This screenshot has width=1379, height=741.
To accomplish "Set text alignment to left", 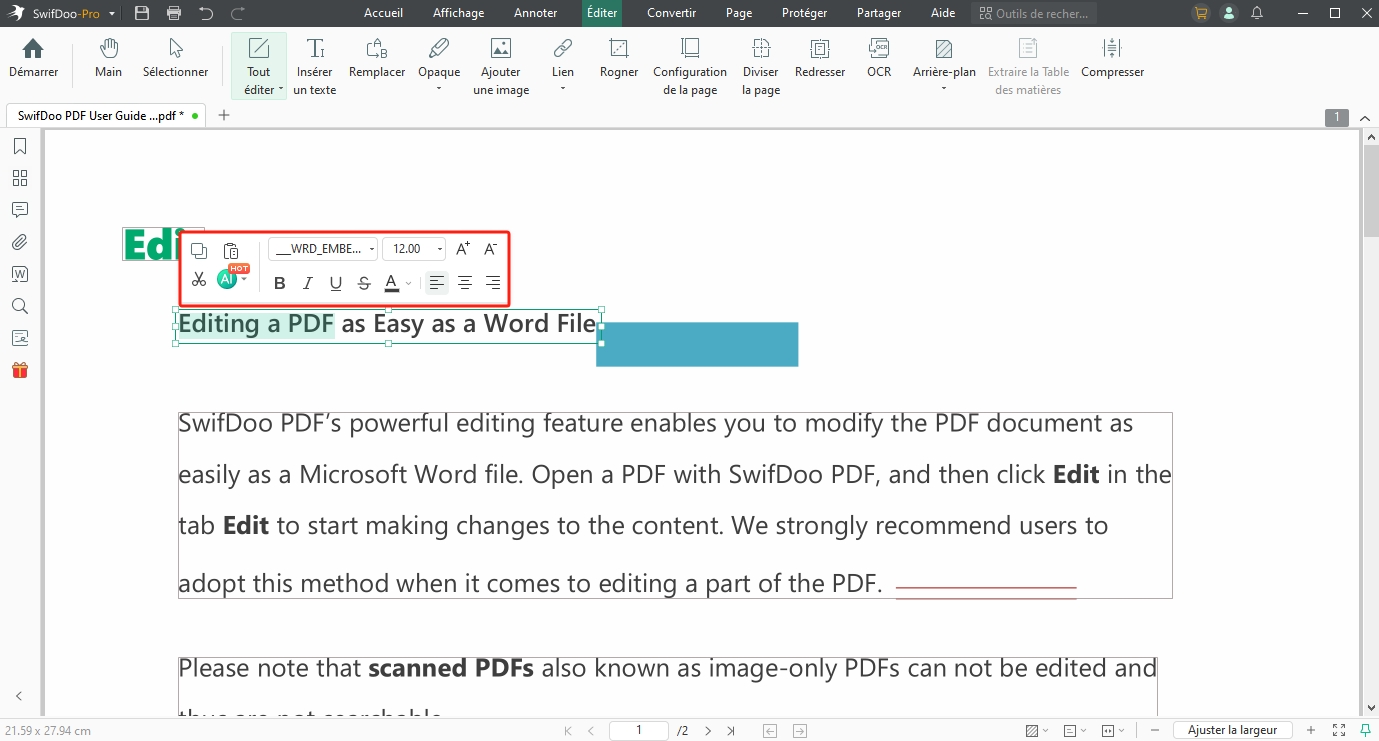I will 437,283.
